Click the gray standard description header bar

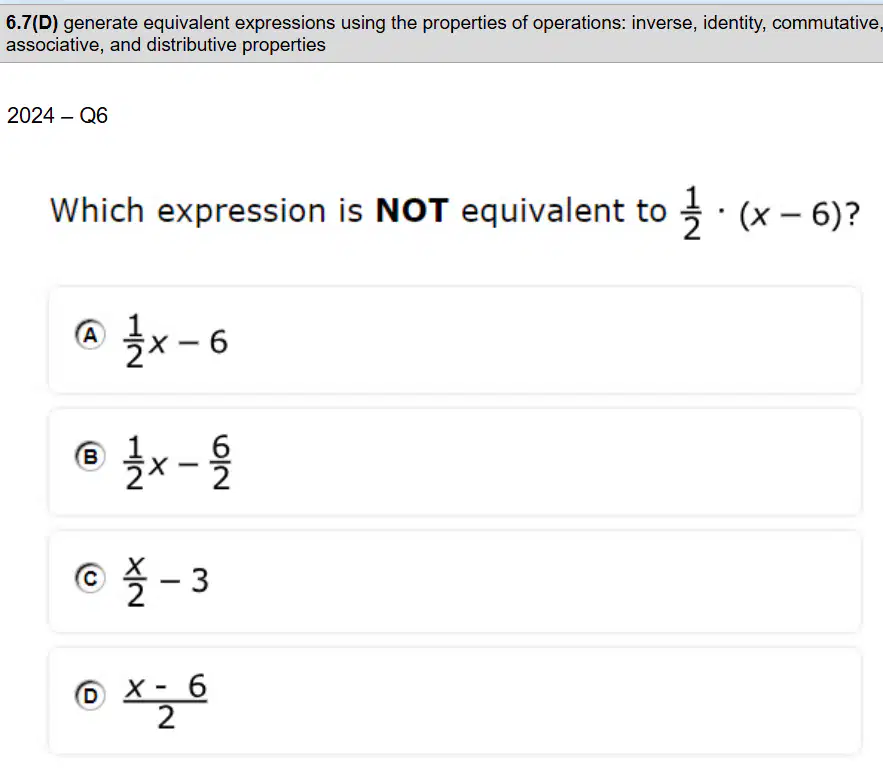click(442, 34)
